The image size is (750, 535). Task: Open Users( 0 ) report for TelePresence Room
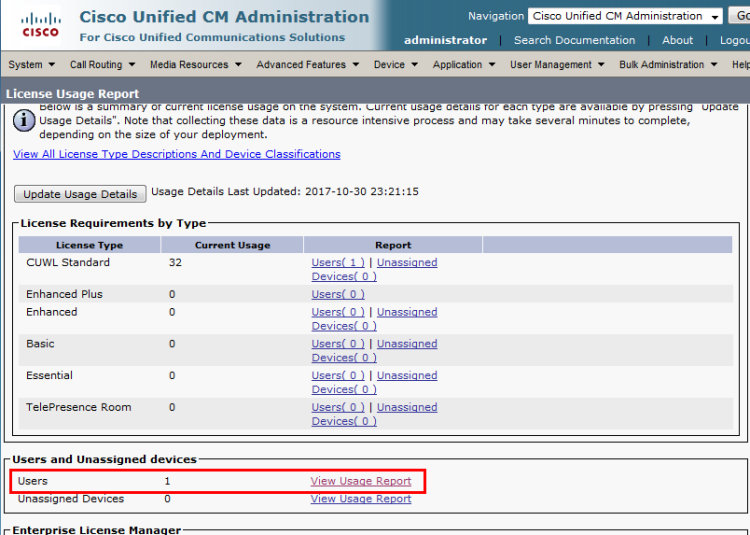coord(338,407)
